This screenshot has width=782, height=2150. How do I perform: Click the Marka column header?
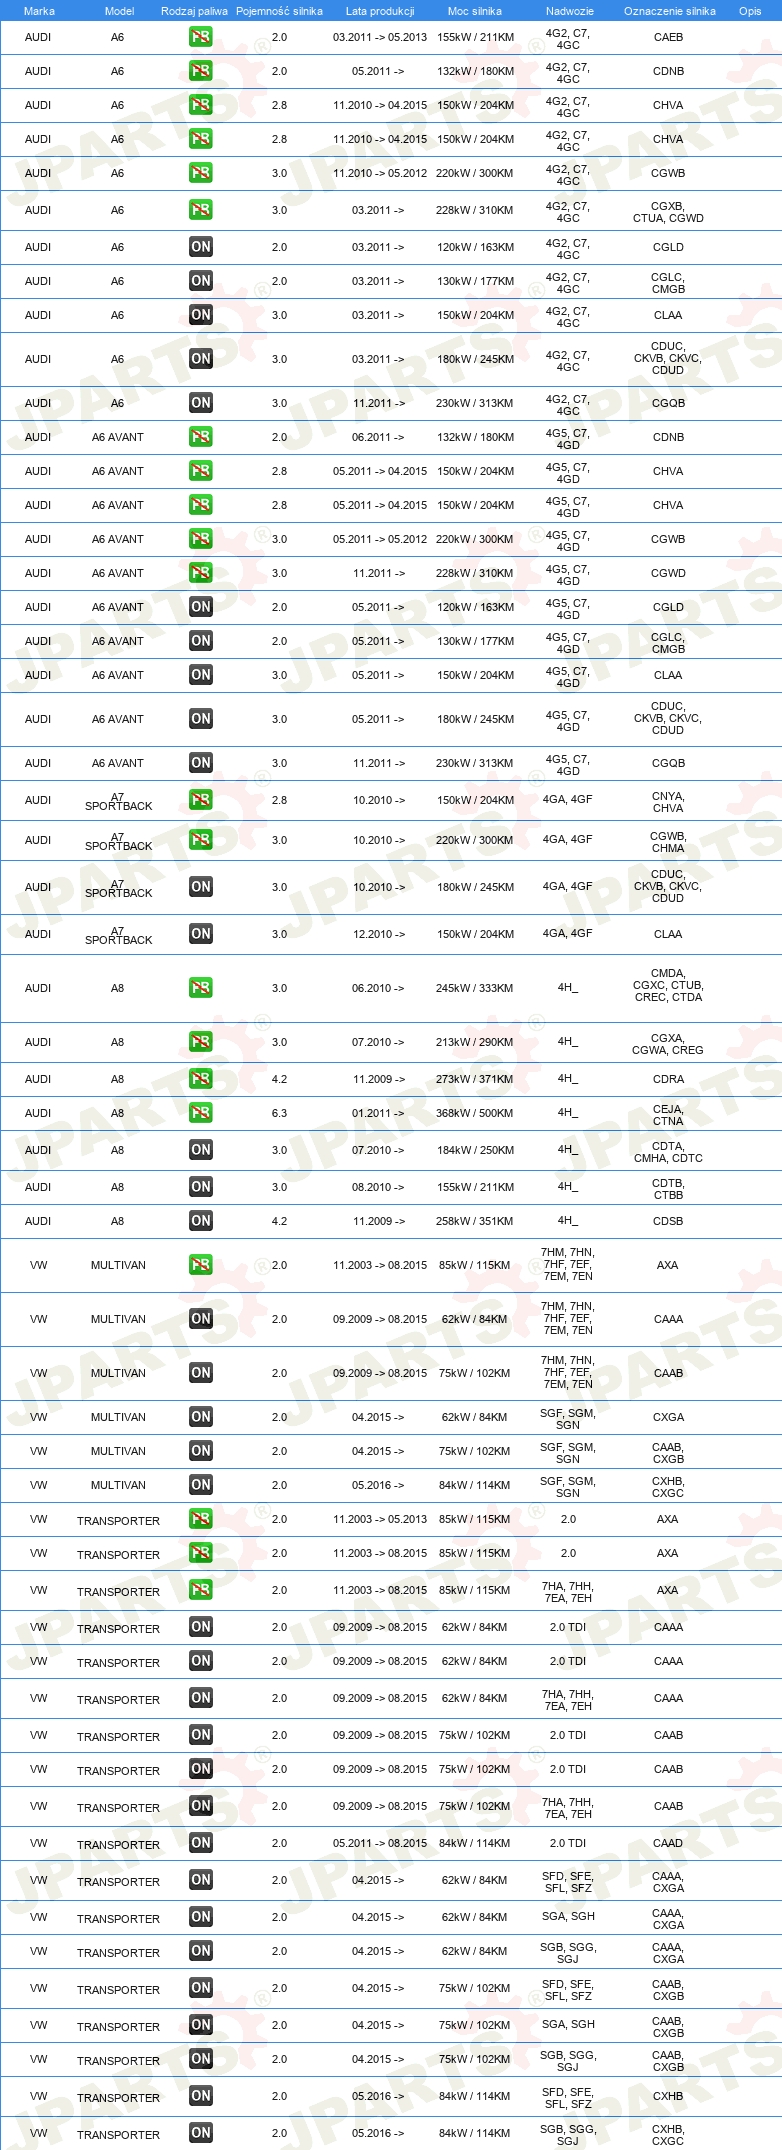(39, 11)
